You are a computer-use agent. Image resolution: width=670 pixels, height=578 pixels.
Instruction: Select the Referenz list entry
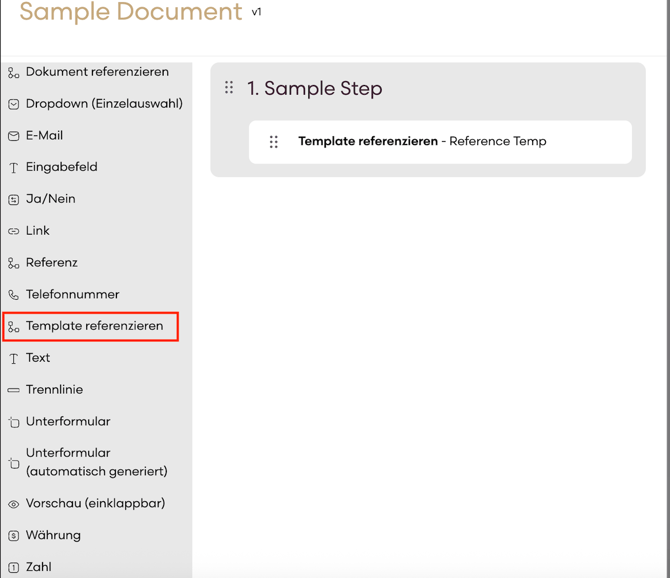coord(51,263)
